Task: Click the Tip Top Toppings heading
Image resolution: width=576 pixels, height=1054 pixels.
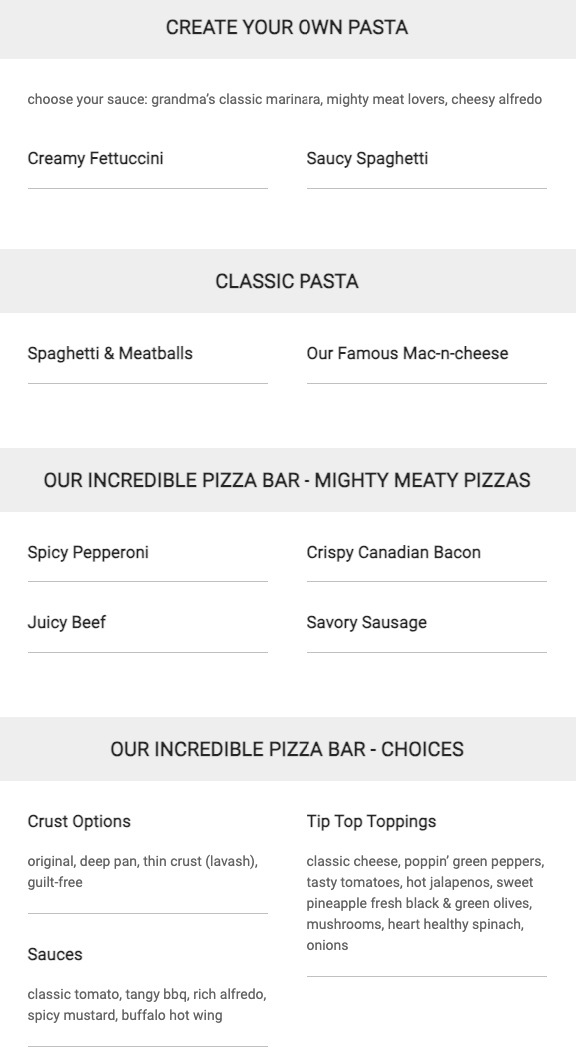Action: tap(372, 821)
